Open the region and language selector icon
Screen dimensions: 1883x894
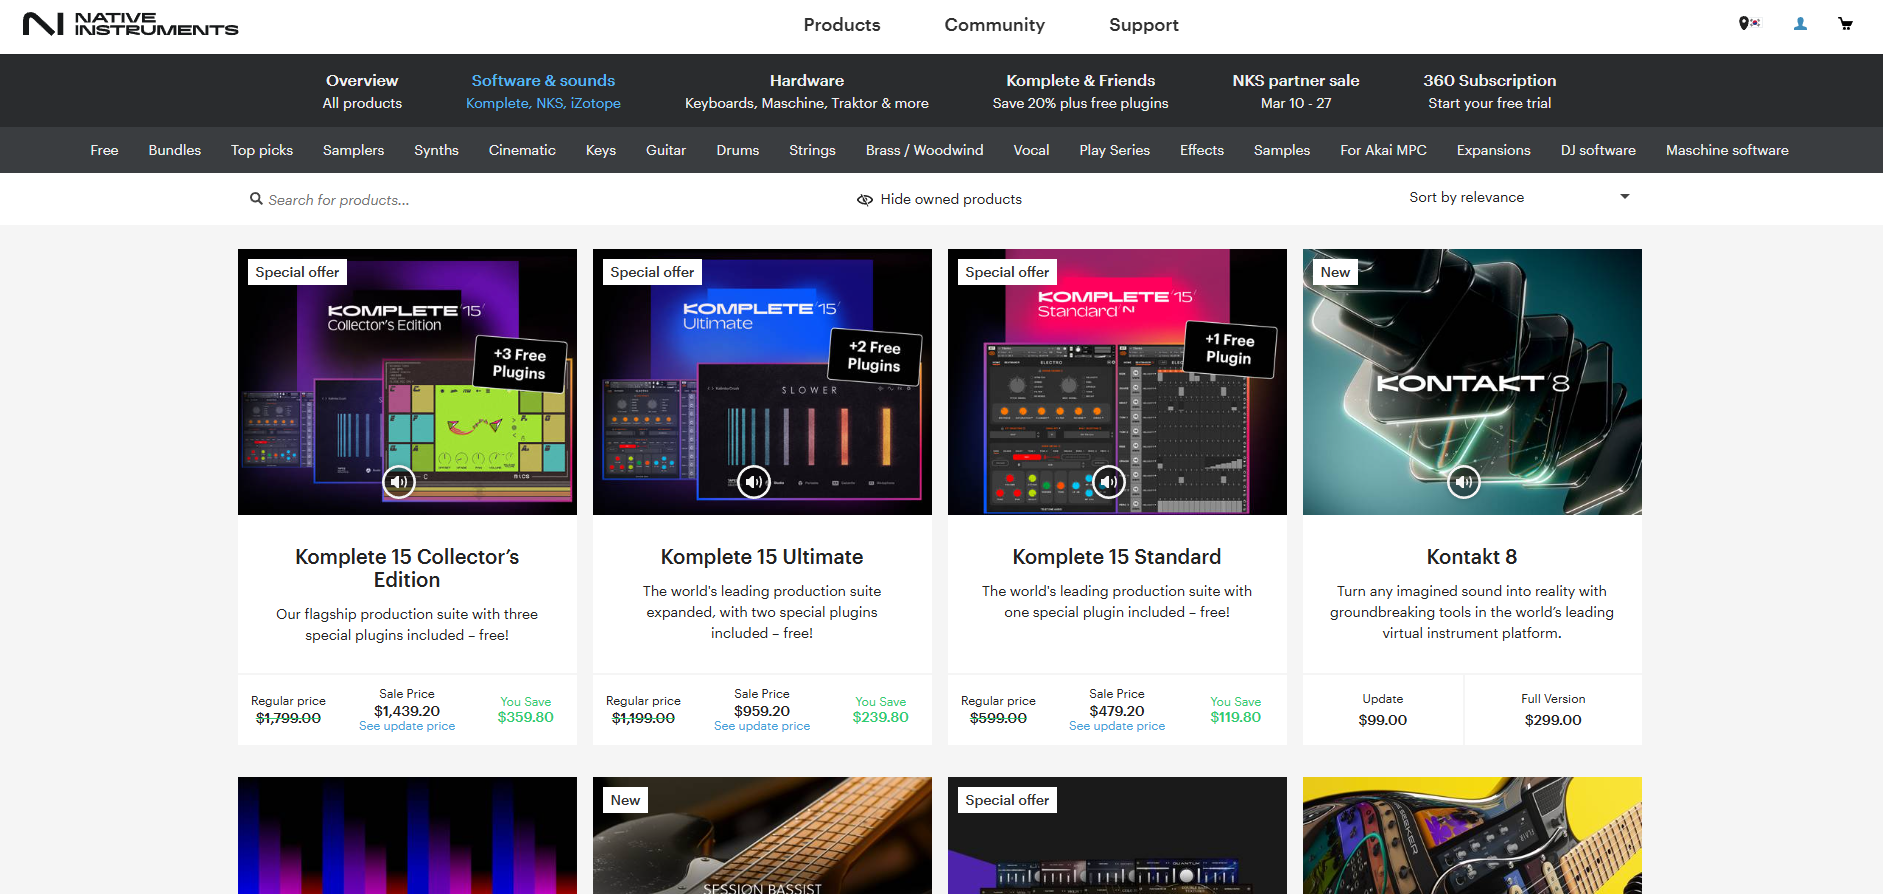1748,23
